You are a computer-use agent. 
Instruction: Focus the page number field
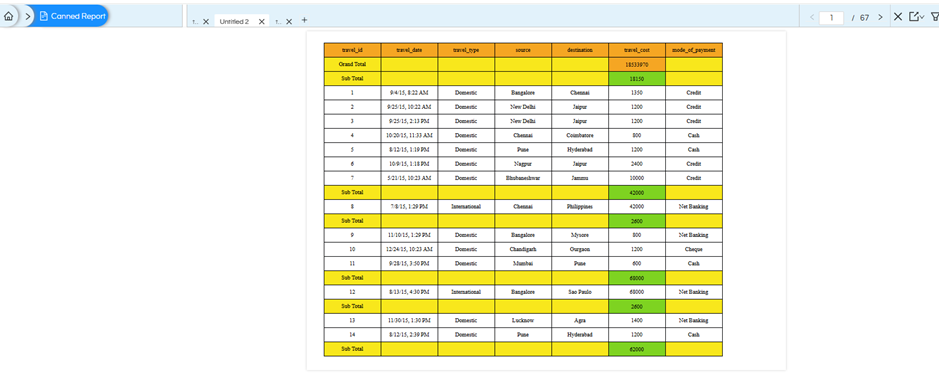click(831, 17)
